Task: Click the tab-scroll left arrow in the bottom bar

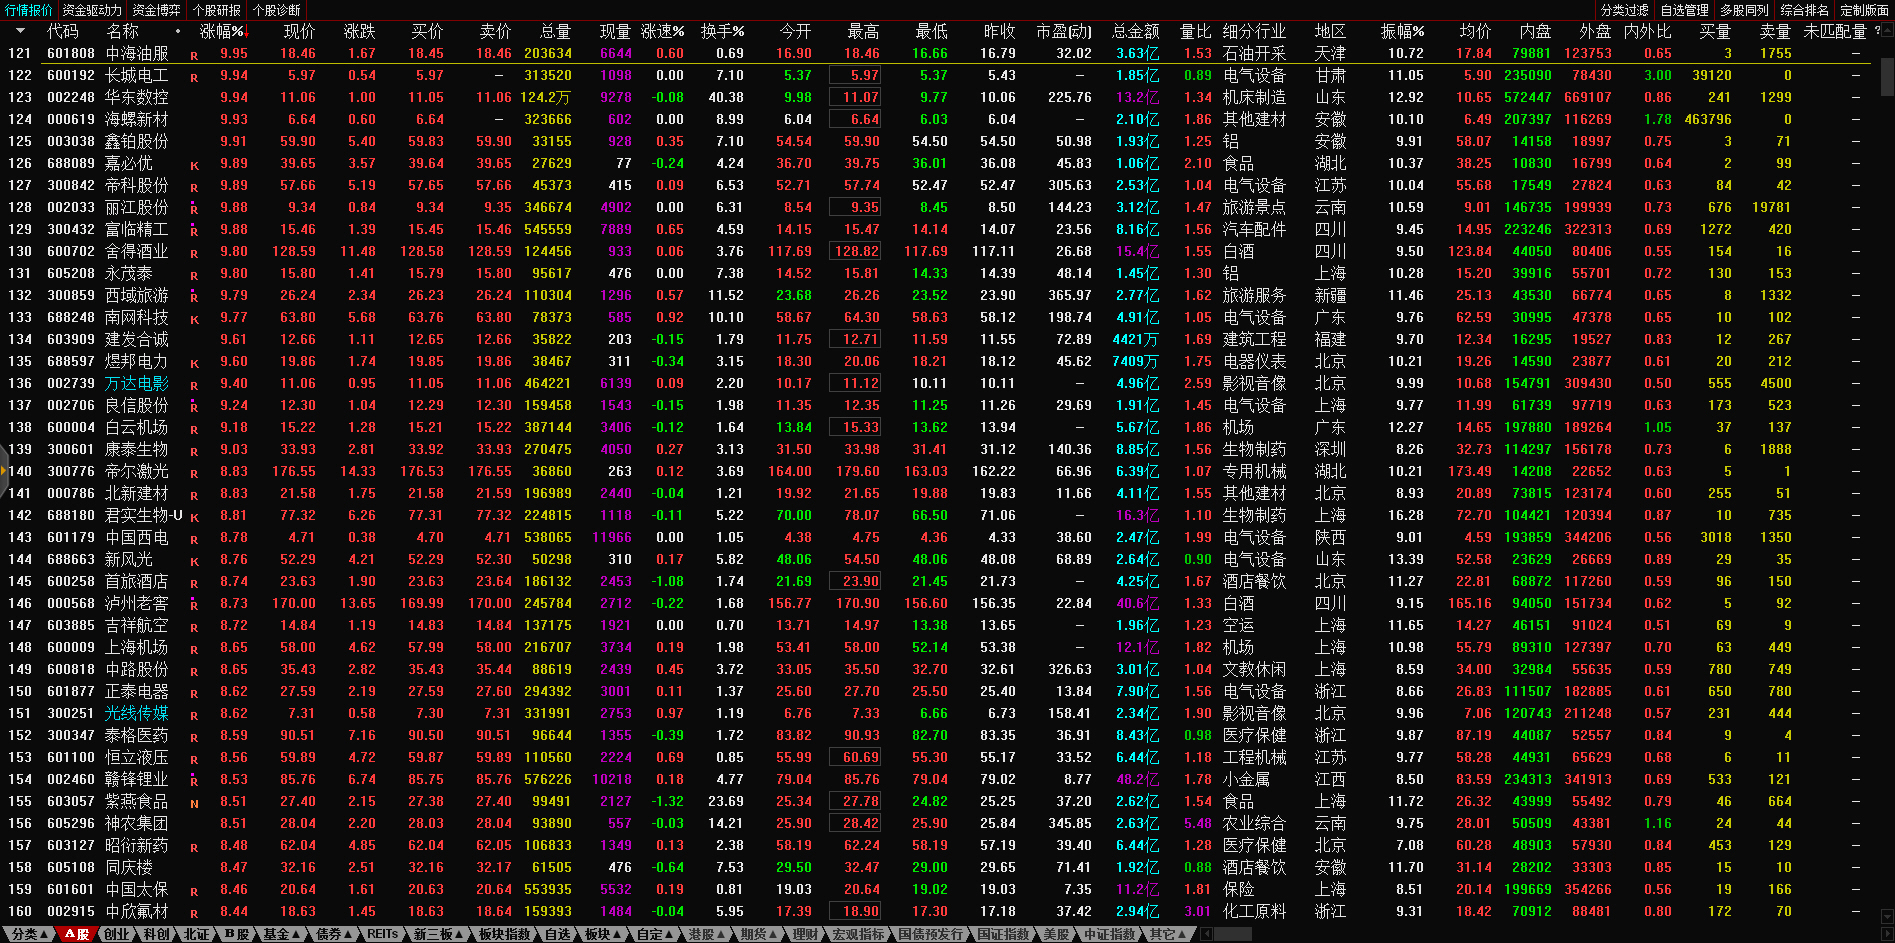Action: point(1207,934)
